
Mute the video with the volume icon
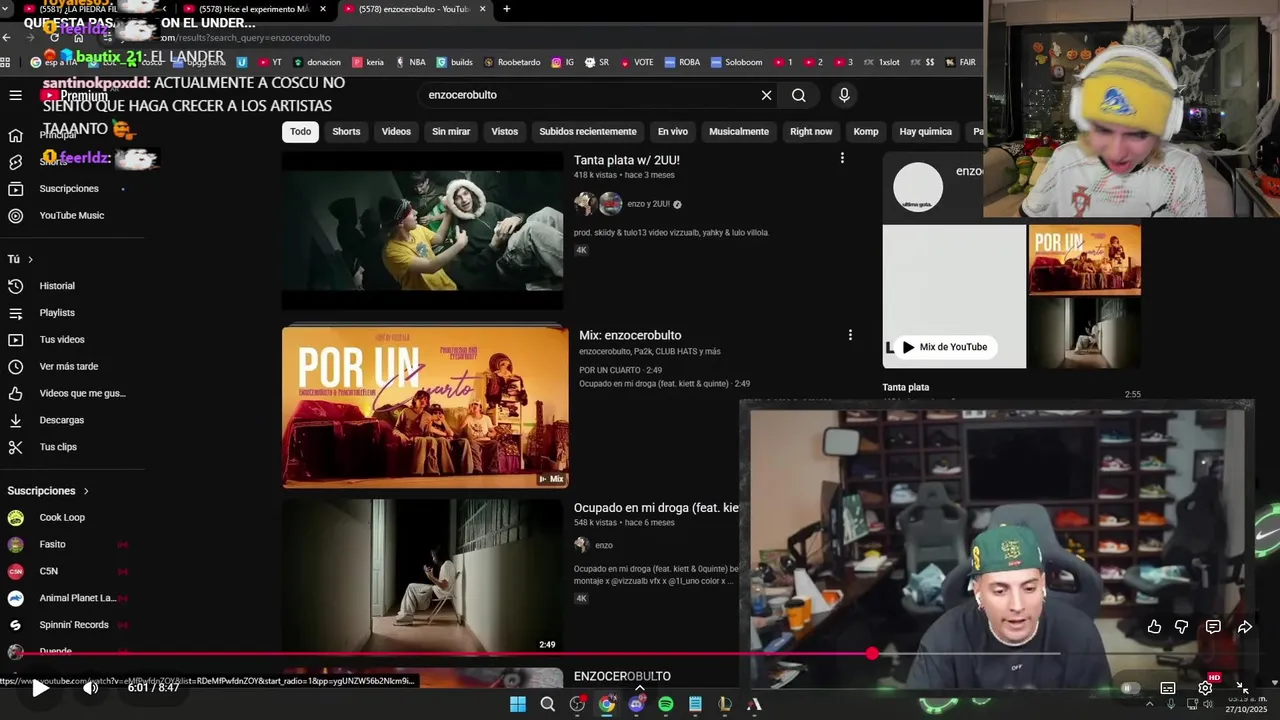coord(90,688)
